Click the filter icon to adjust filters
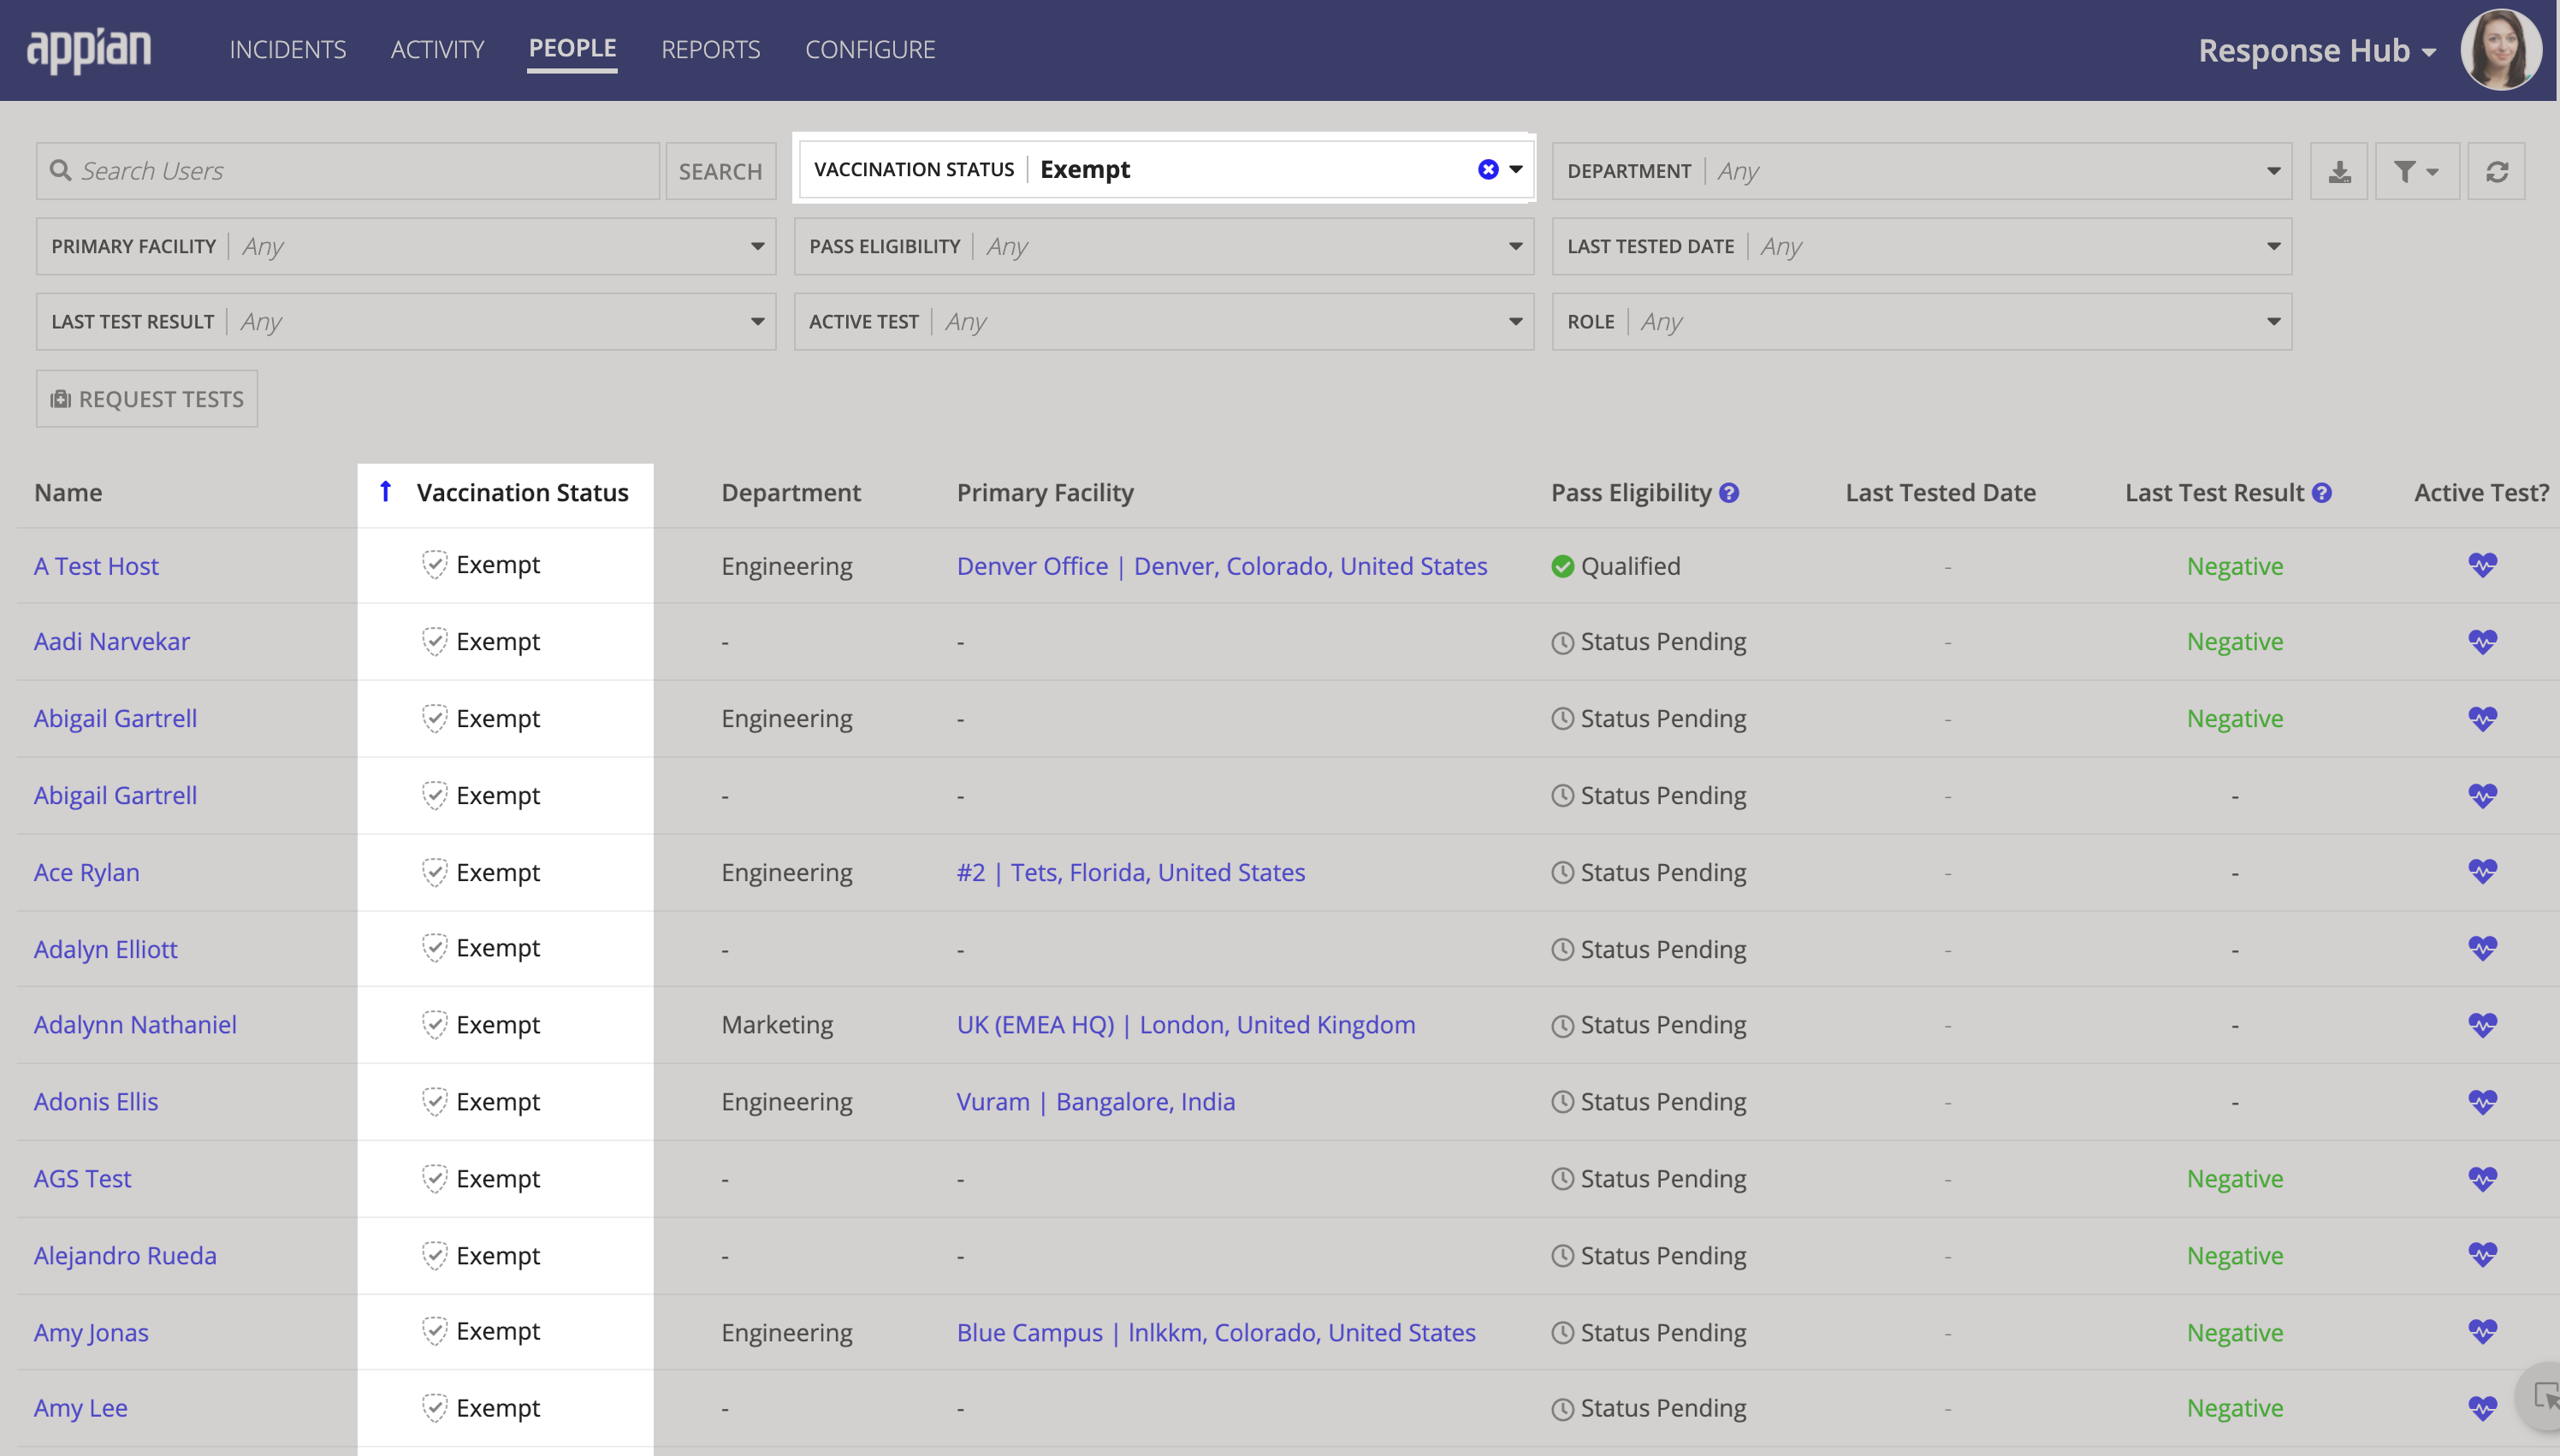 [x=2418, y=170]
